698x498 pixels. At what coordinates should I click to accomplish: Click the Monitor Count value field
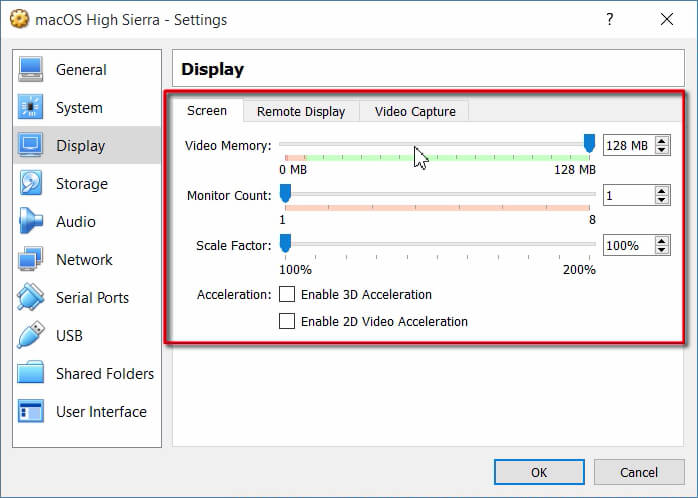tap(627, 195)
